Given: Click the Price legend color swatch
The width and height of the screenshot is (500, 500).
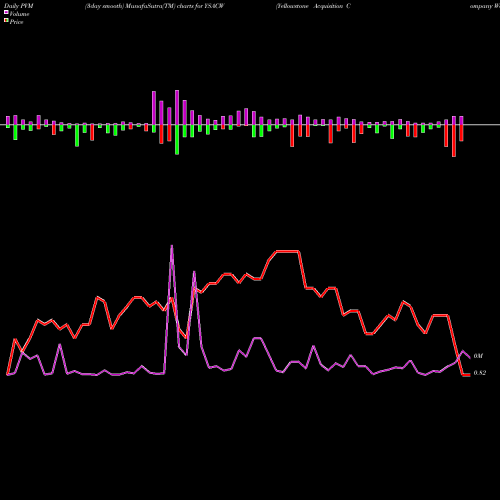Looking at the screenshot, I should 6,21.
